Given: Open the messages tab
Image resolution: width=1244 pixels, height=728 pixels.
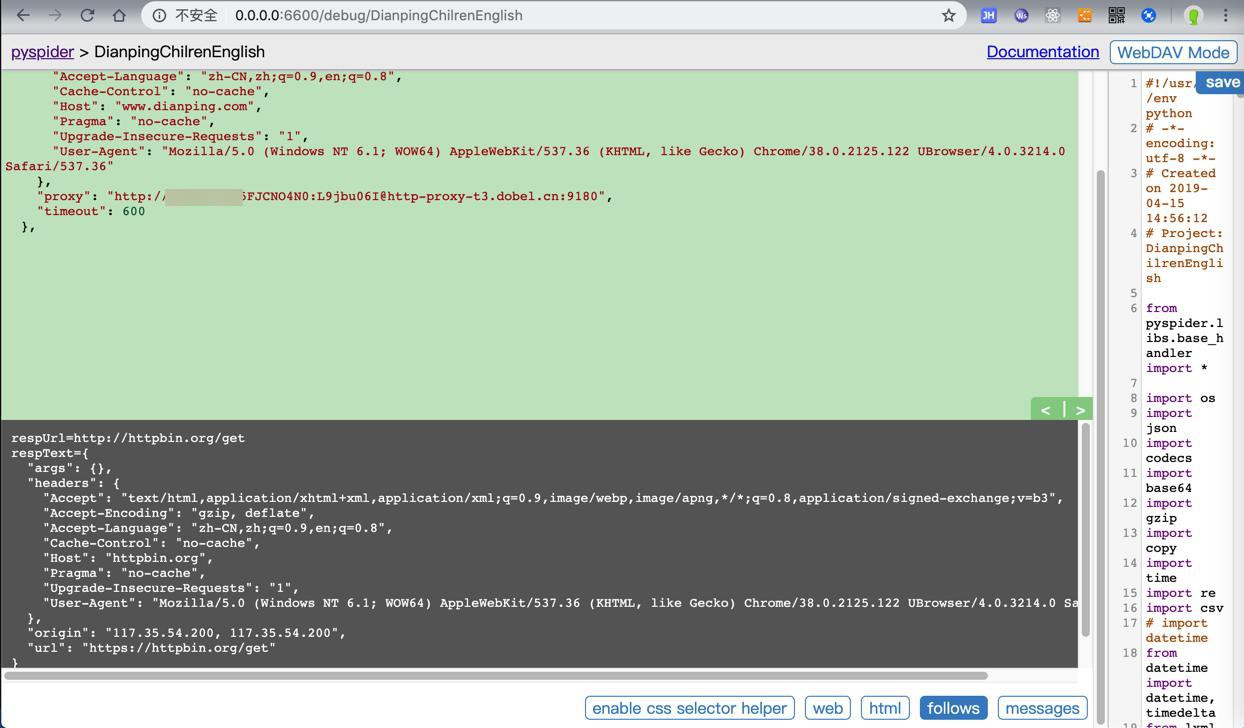Looking at the screenshot, I should tap(1042, 708).
